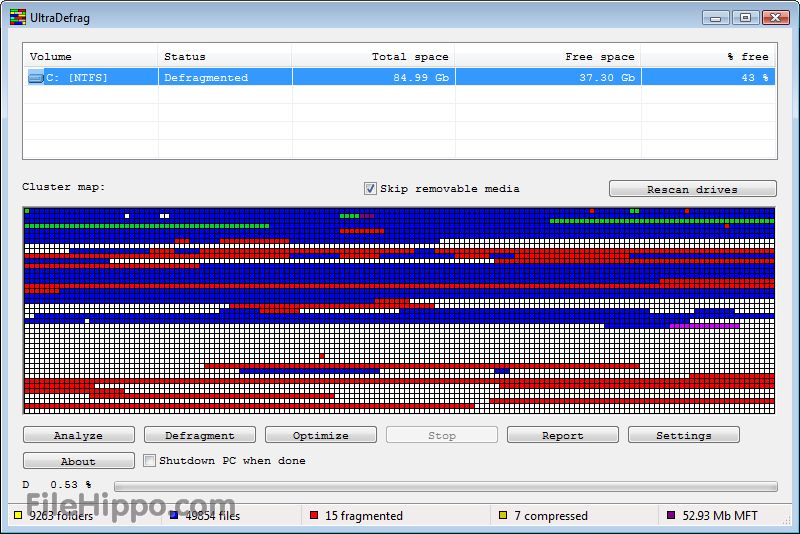This screenshot has height=534, width=800.
Task: Click the Optimize button
Action: 321,435
